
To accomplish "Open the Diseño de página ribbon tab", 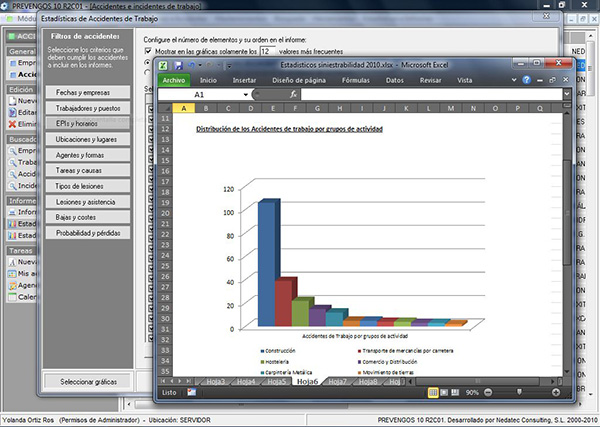I will point(299,80).
